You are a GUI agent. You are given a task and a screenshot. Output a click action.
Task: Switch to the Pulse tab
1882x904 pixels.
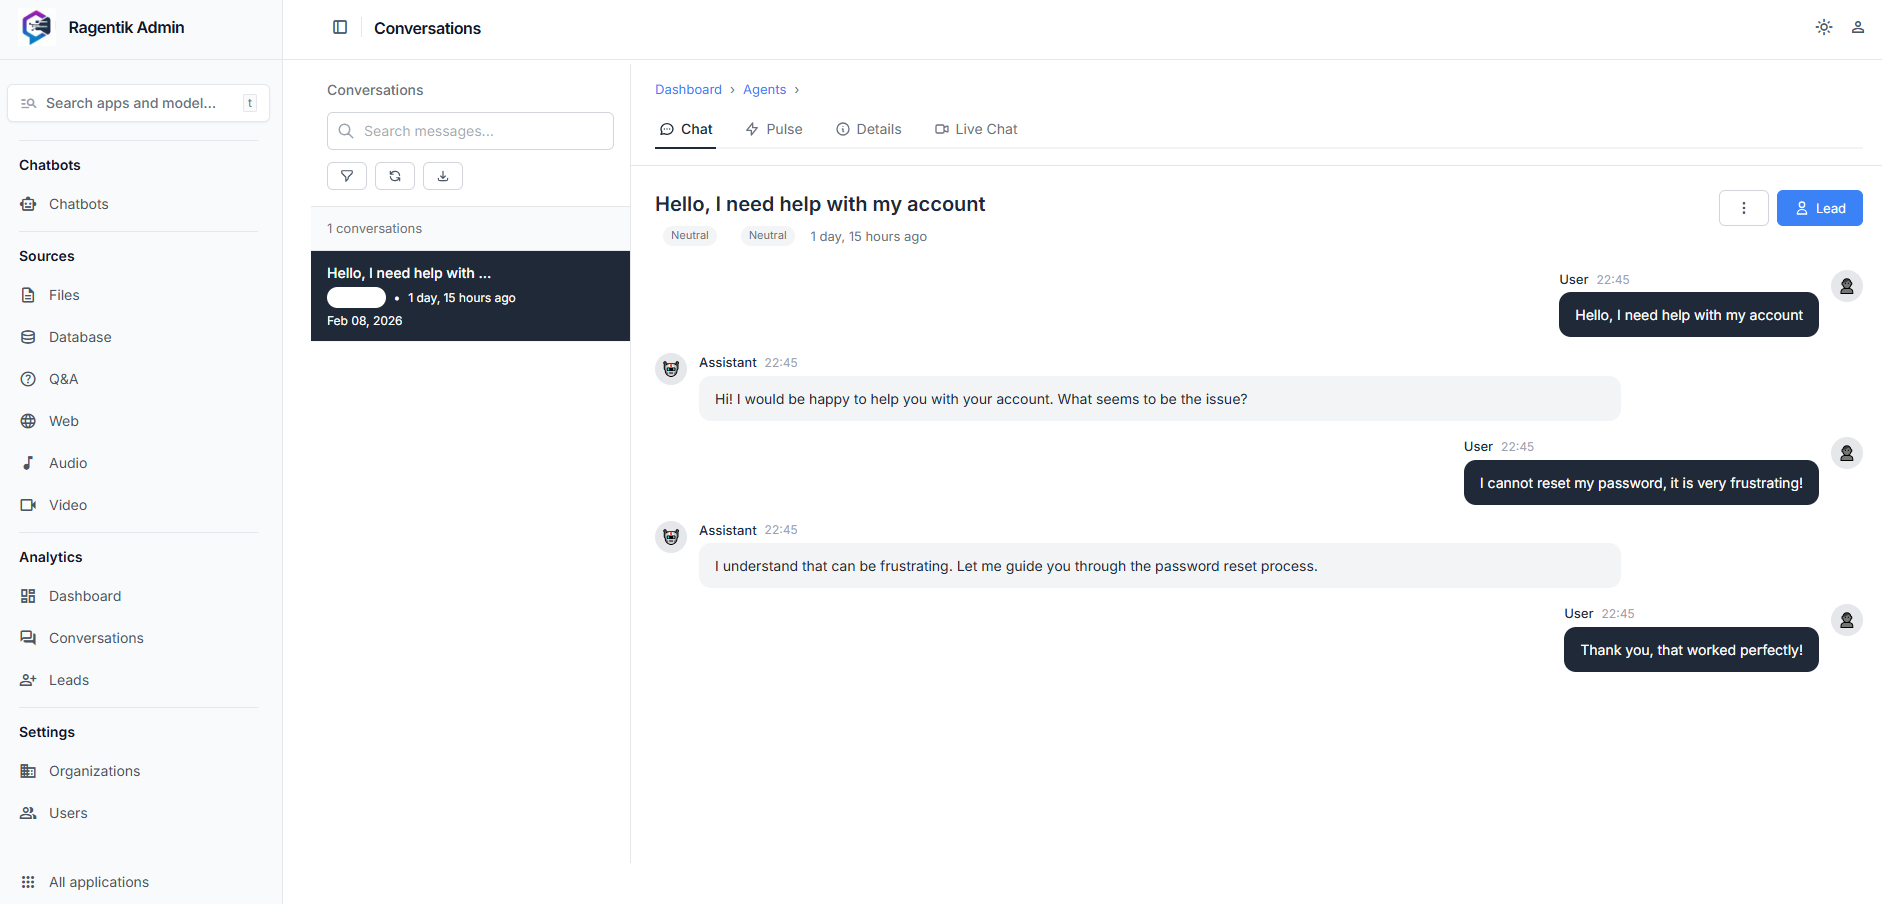[x=774, y=129]
